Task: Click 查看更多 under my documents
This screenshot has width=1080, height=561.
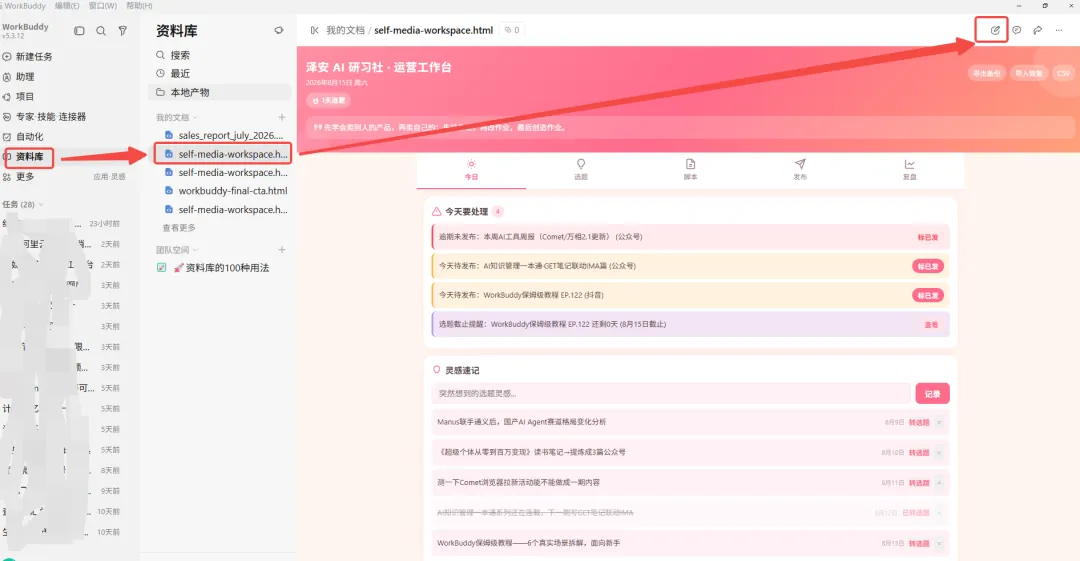Action: coord(179,227)
